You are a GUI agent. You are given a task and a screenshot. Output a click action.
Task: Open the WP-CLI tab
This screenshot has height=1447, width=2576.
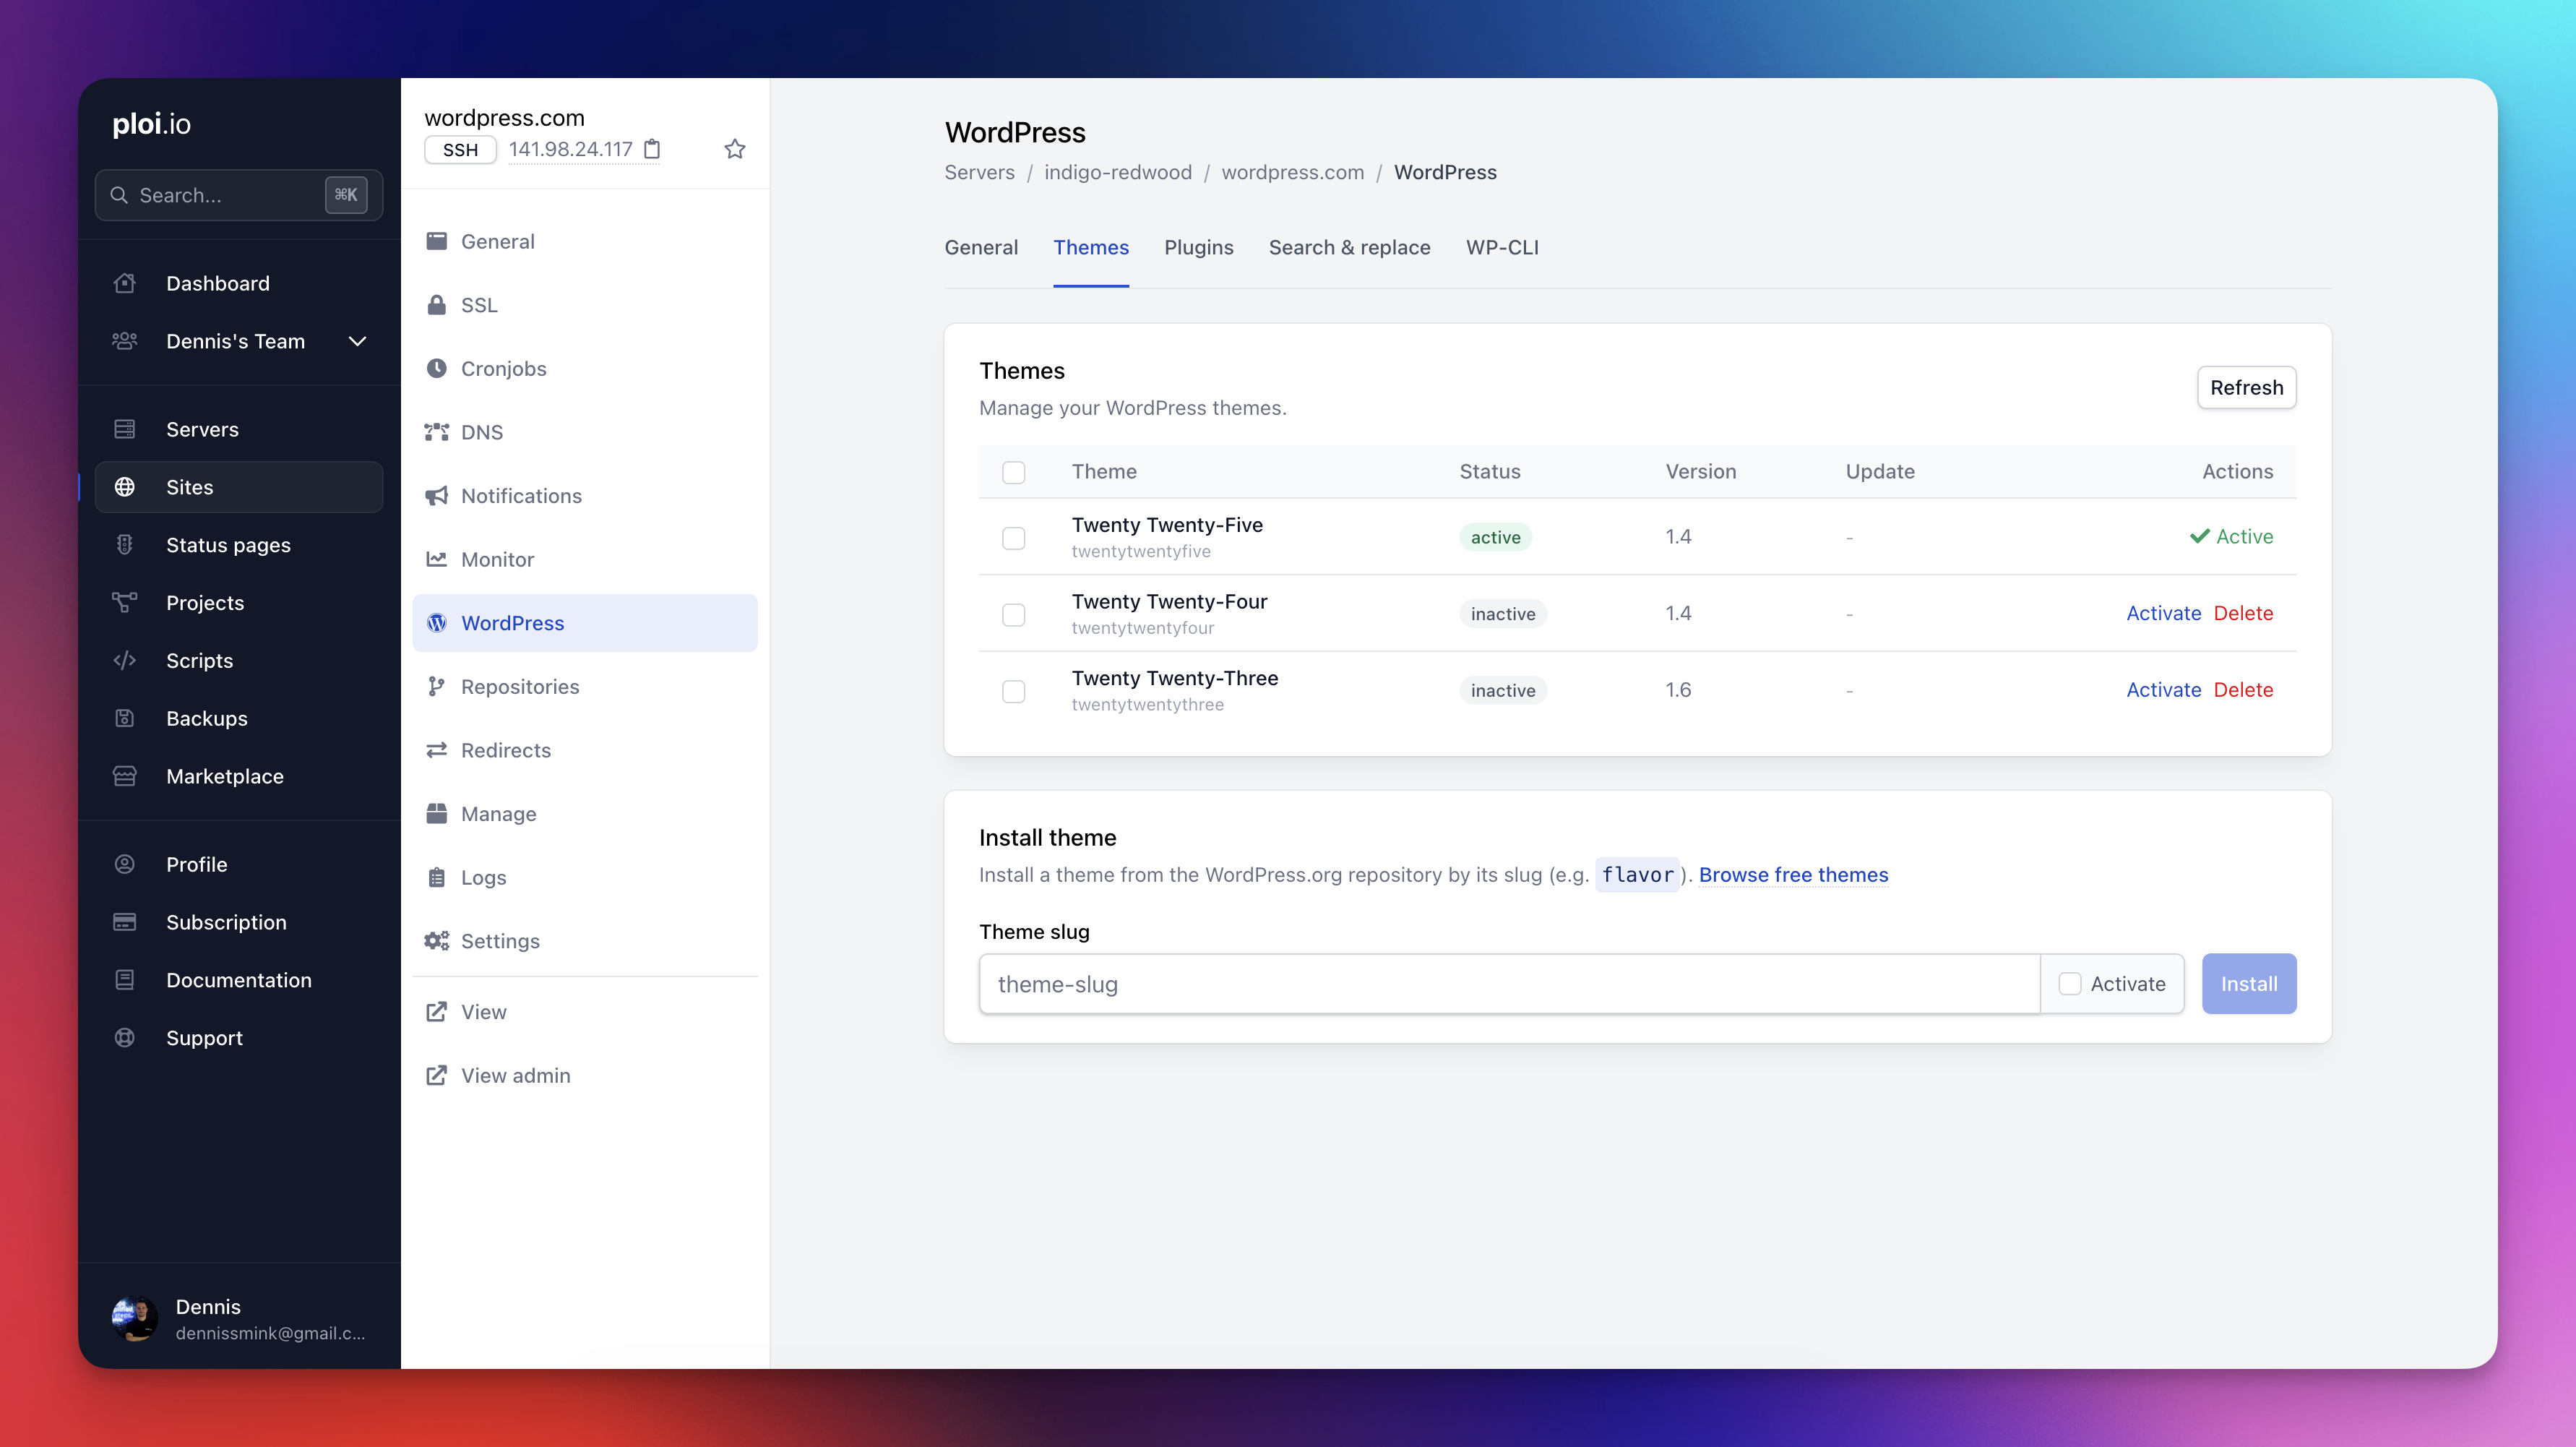click(x=1501, y=247)
